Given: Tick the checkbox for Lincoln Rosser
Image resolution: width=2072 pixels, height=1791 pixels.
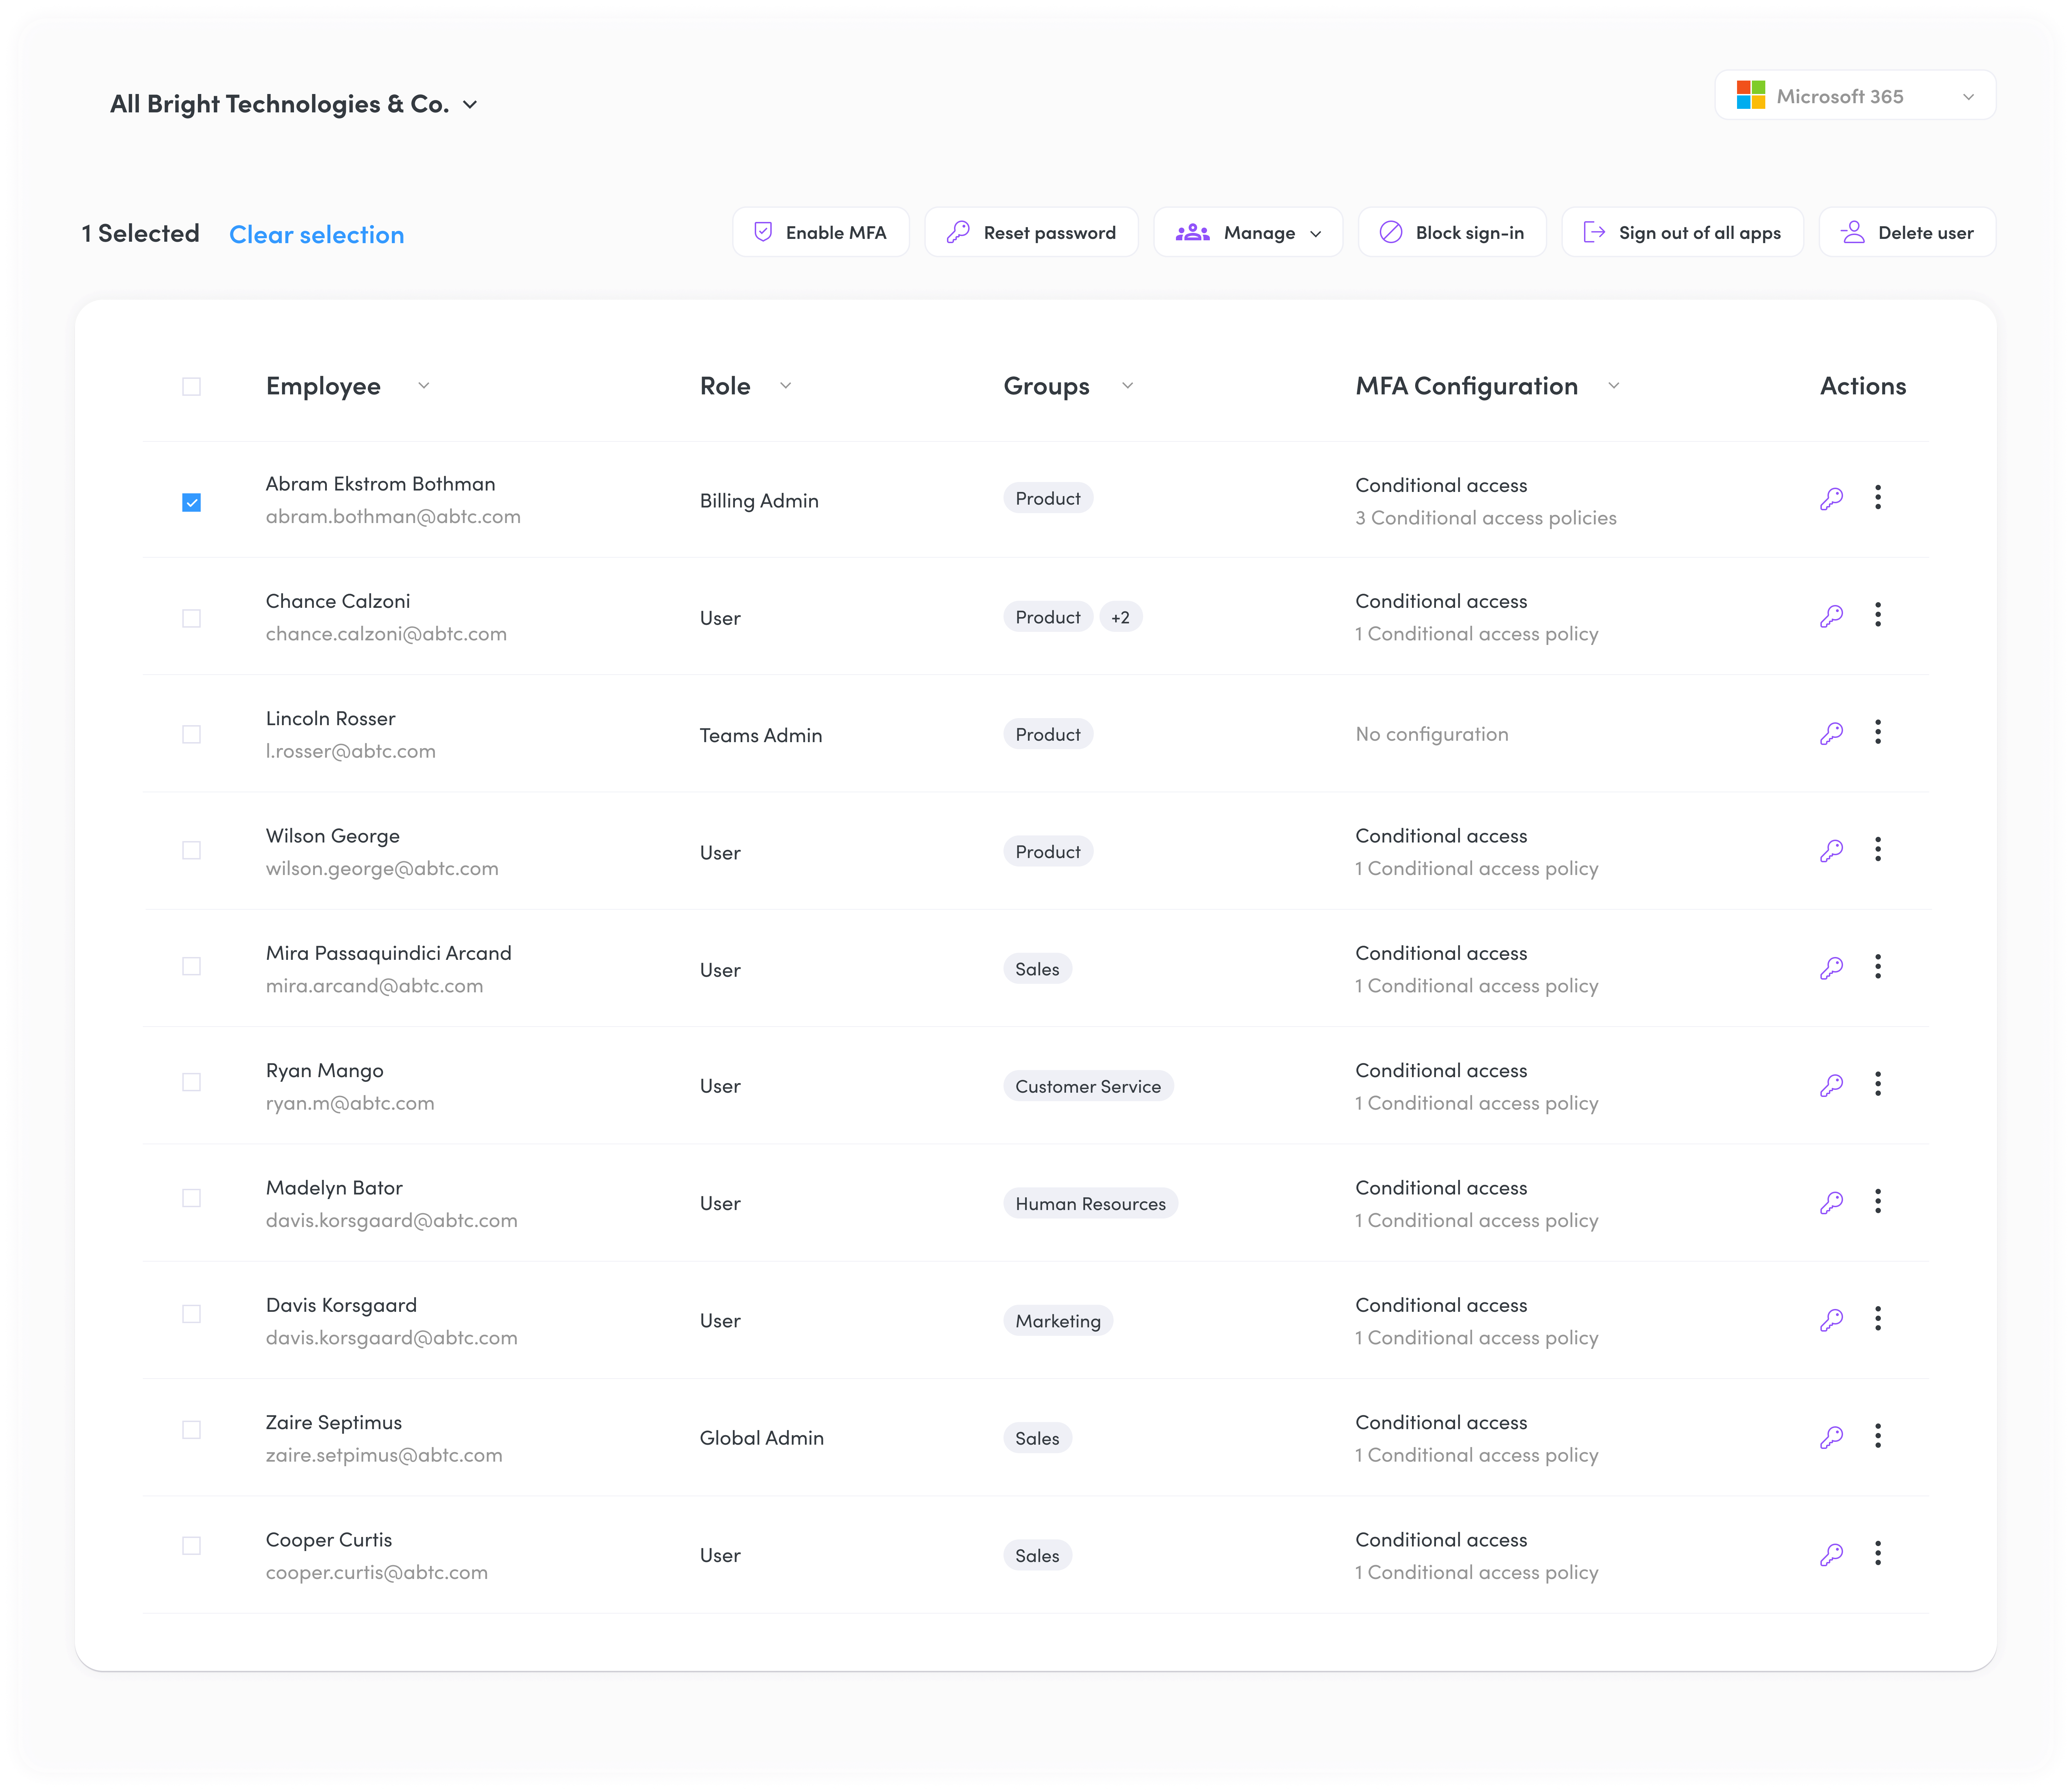Looking at the screenshot, I should (192, 734).
